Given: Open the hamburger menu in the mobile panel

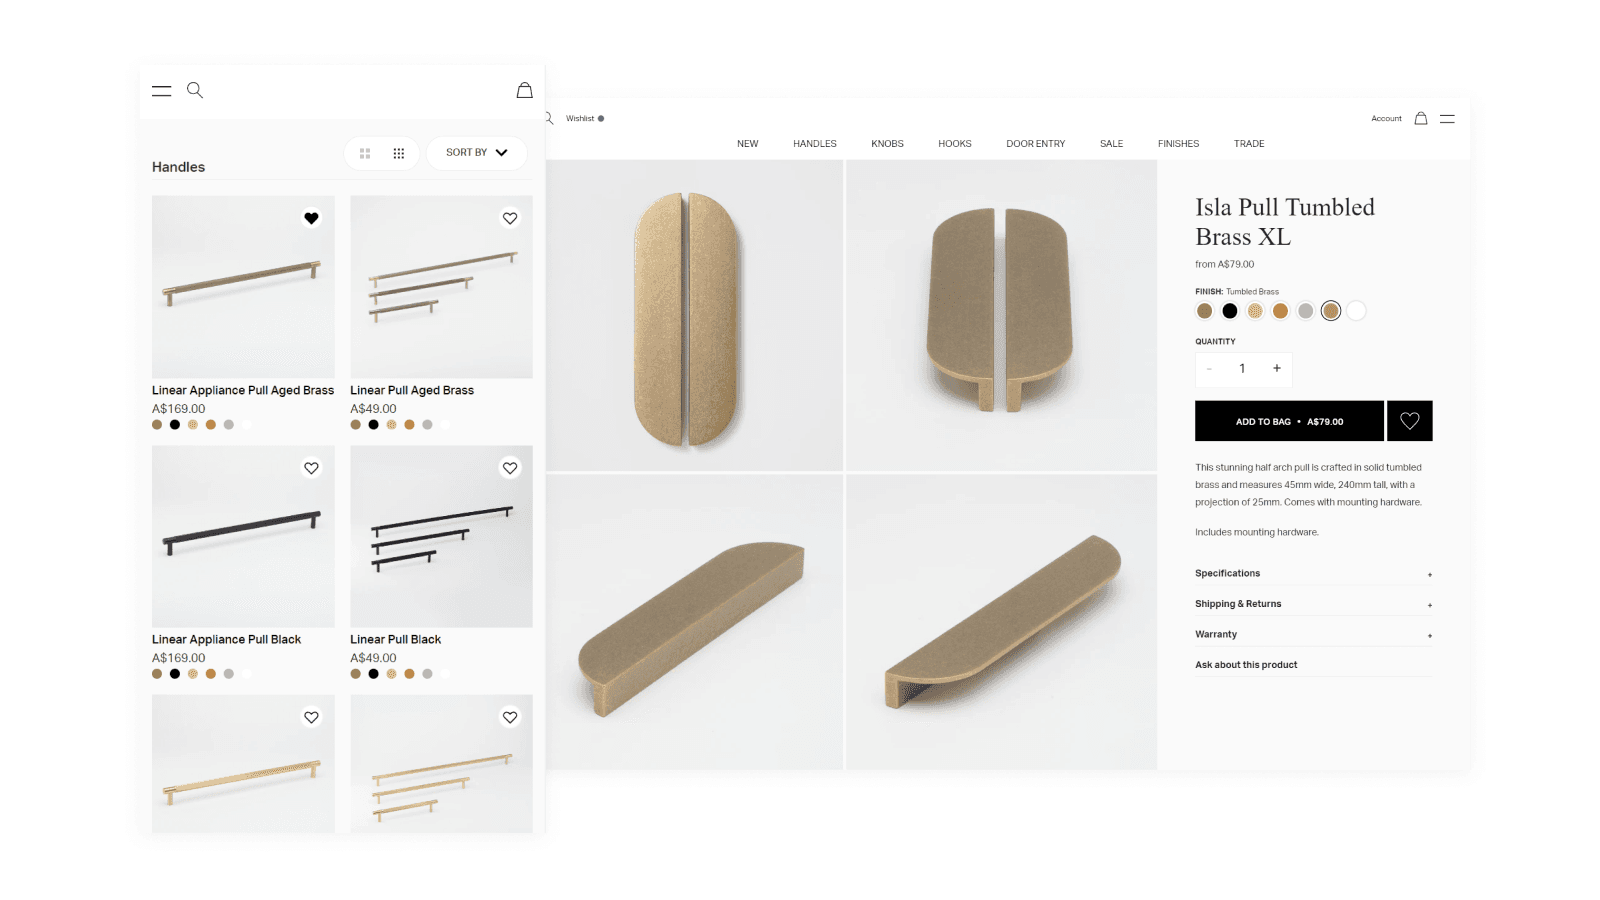Looking at the screenshot, I should (x=161, y=90).
